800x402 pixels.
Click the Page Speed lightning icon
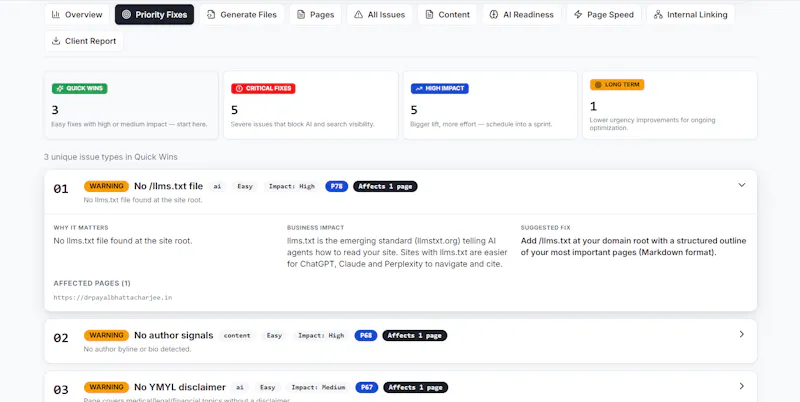578,15
